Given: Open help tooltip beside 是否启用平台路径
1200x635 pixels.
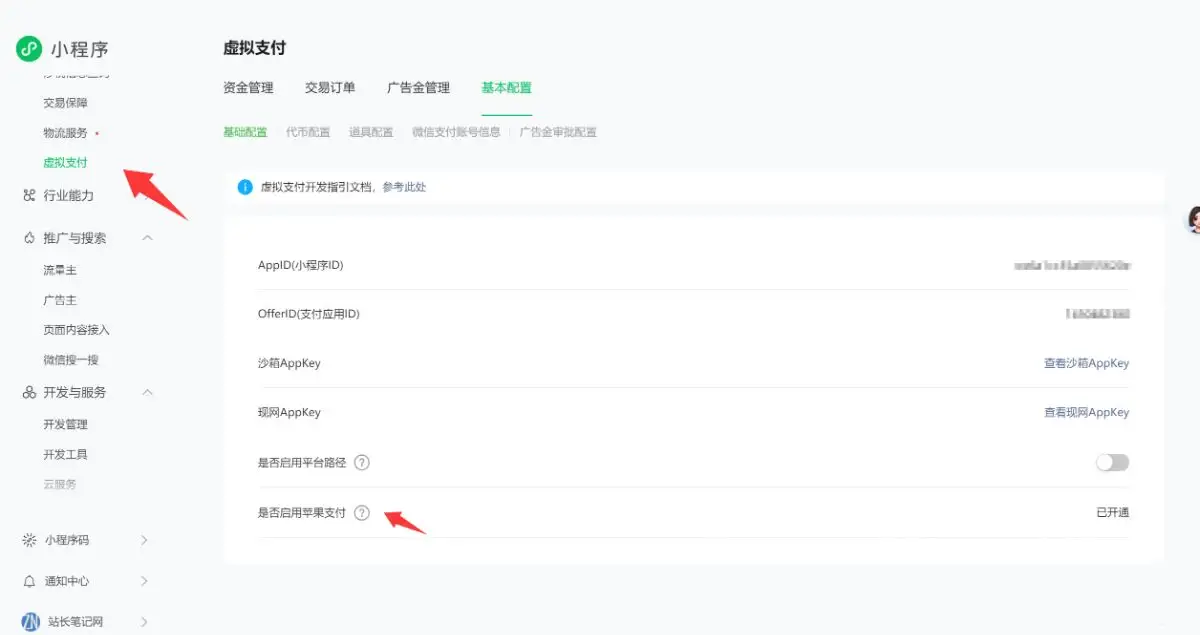Looking at the screenshot, I should (362, 462).
